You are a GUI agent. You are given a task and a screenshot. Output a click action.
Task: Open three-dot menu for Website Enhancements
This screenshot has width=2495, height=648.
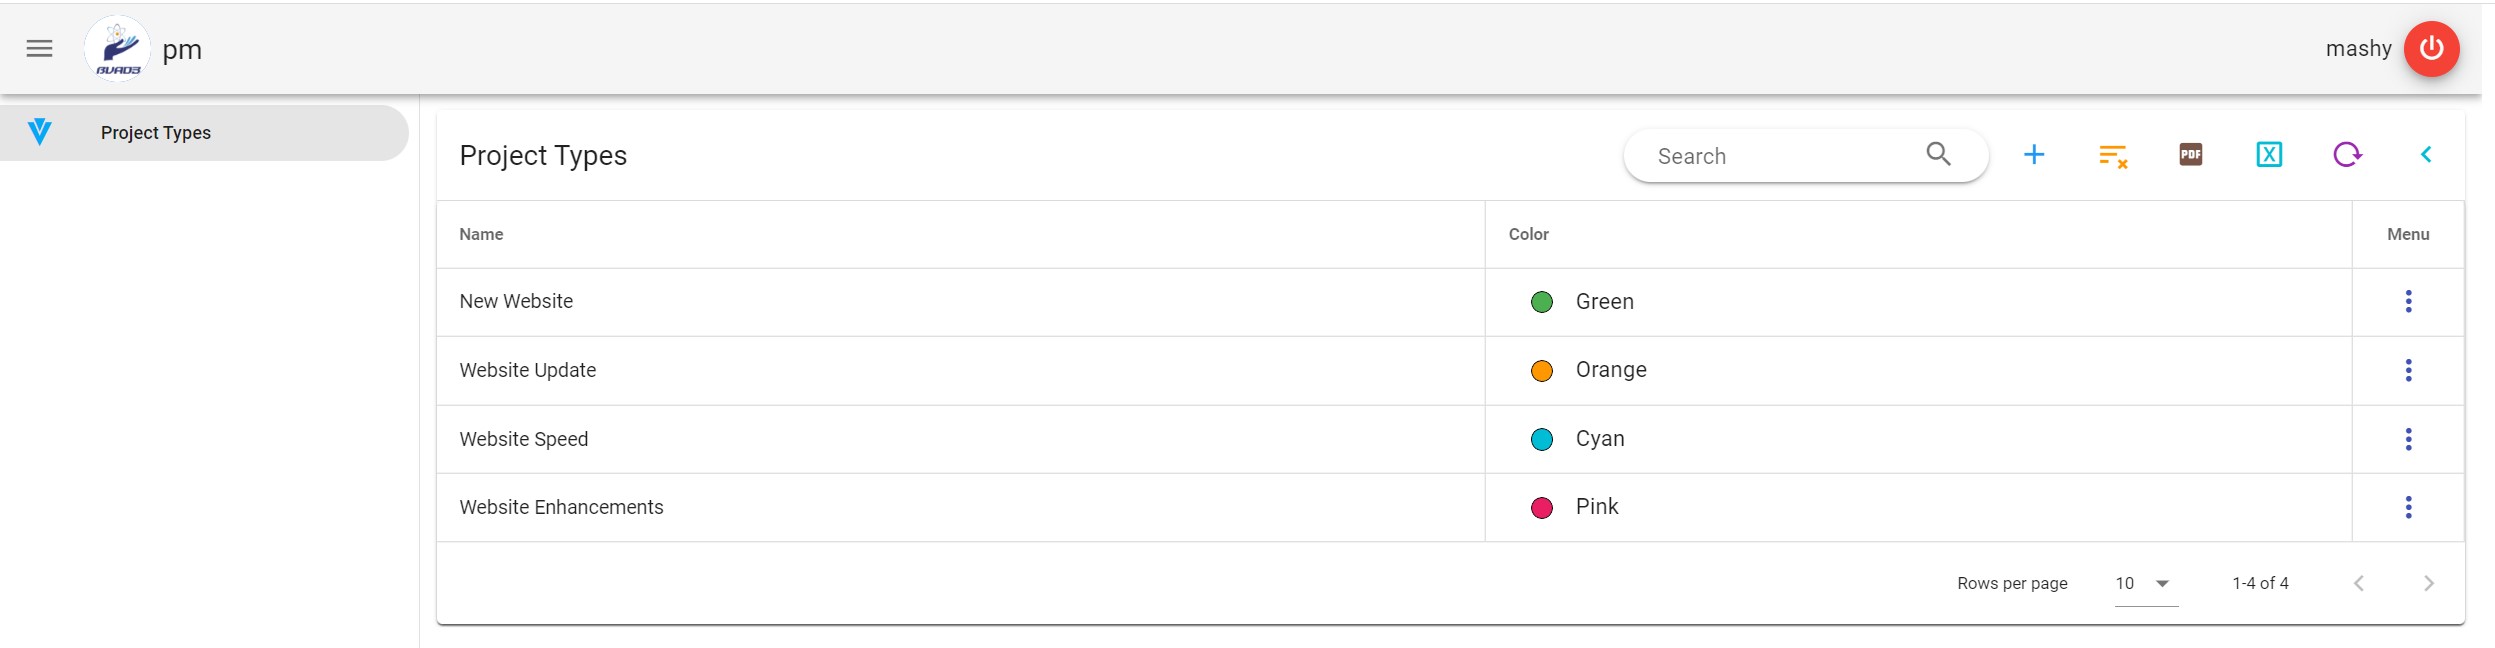tap(2408, 507)
